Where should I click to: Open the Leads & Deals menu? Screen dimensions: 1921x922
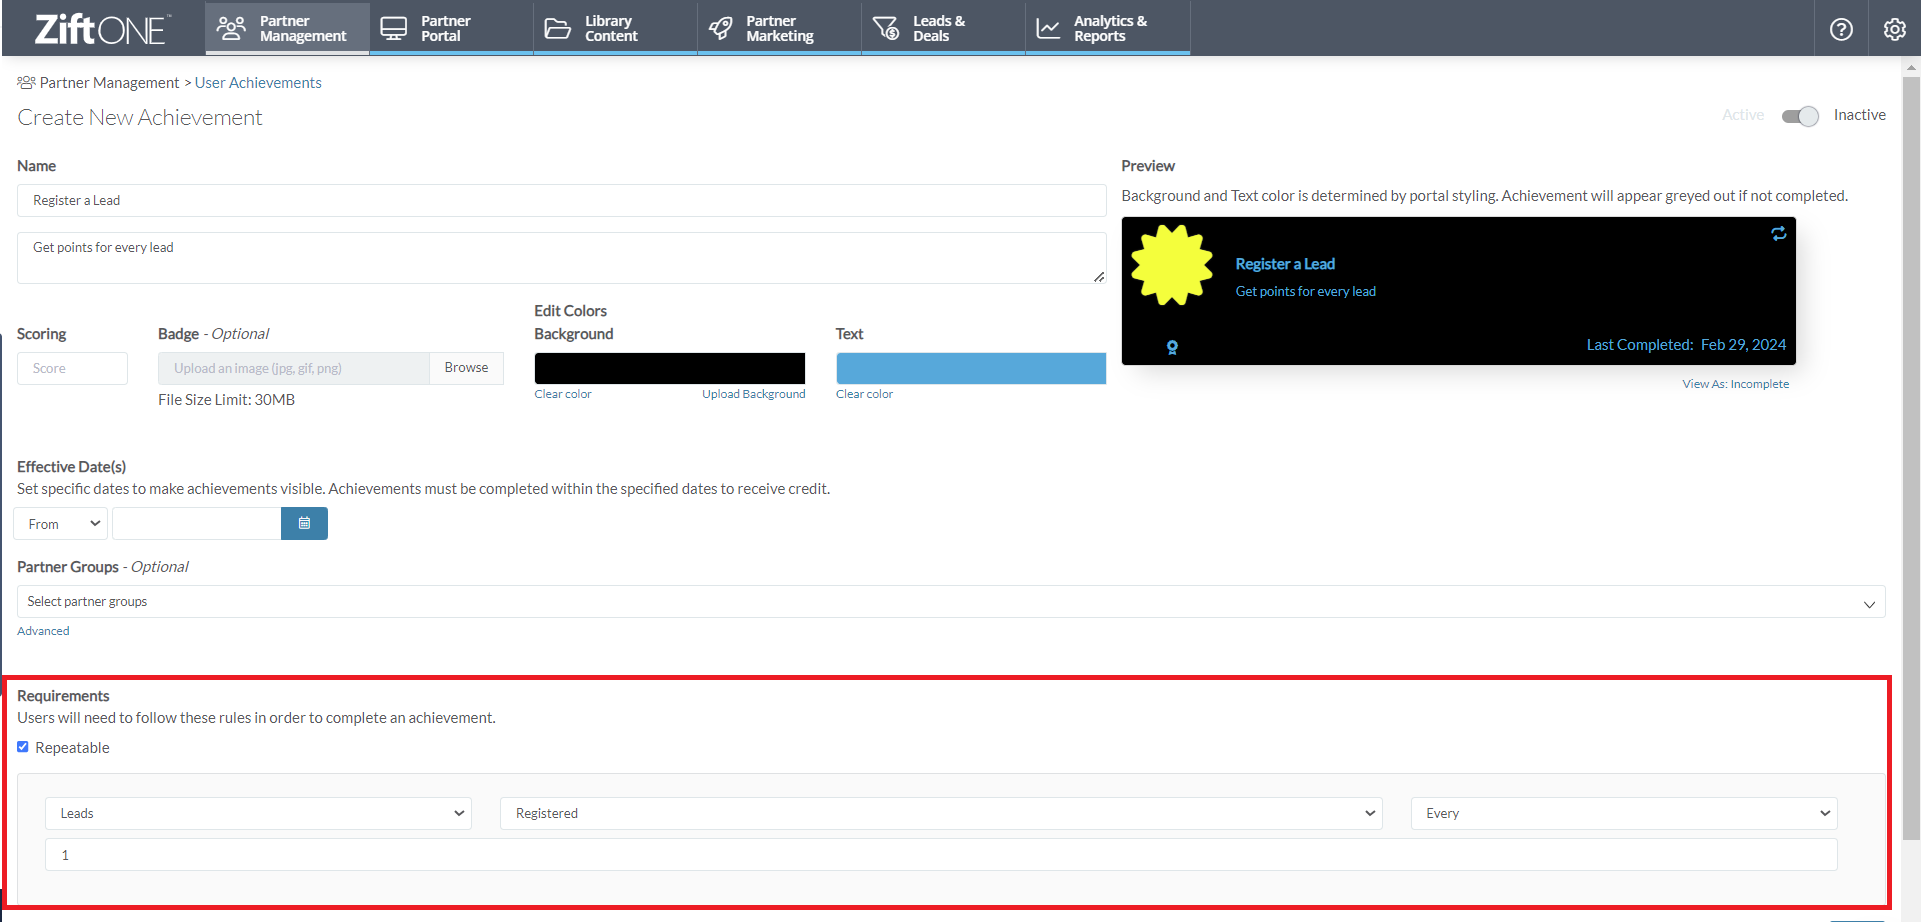point(943,28)
